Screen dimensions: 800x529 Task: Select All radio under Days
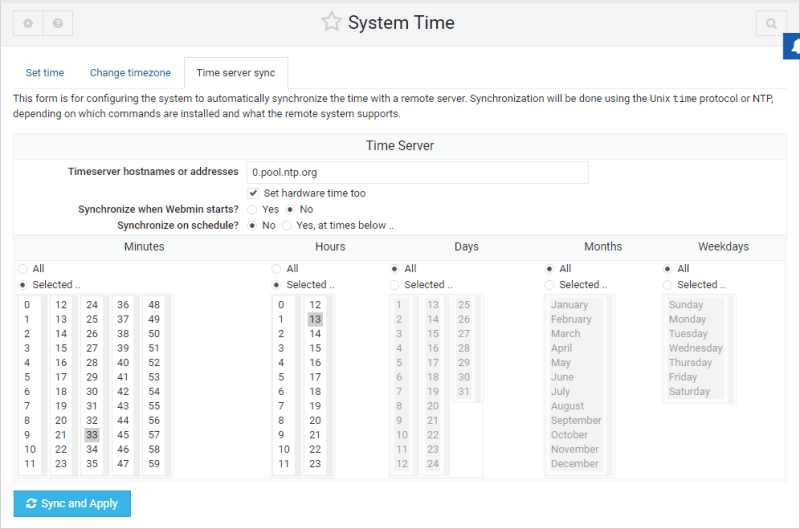394,269
